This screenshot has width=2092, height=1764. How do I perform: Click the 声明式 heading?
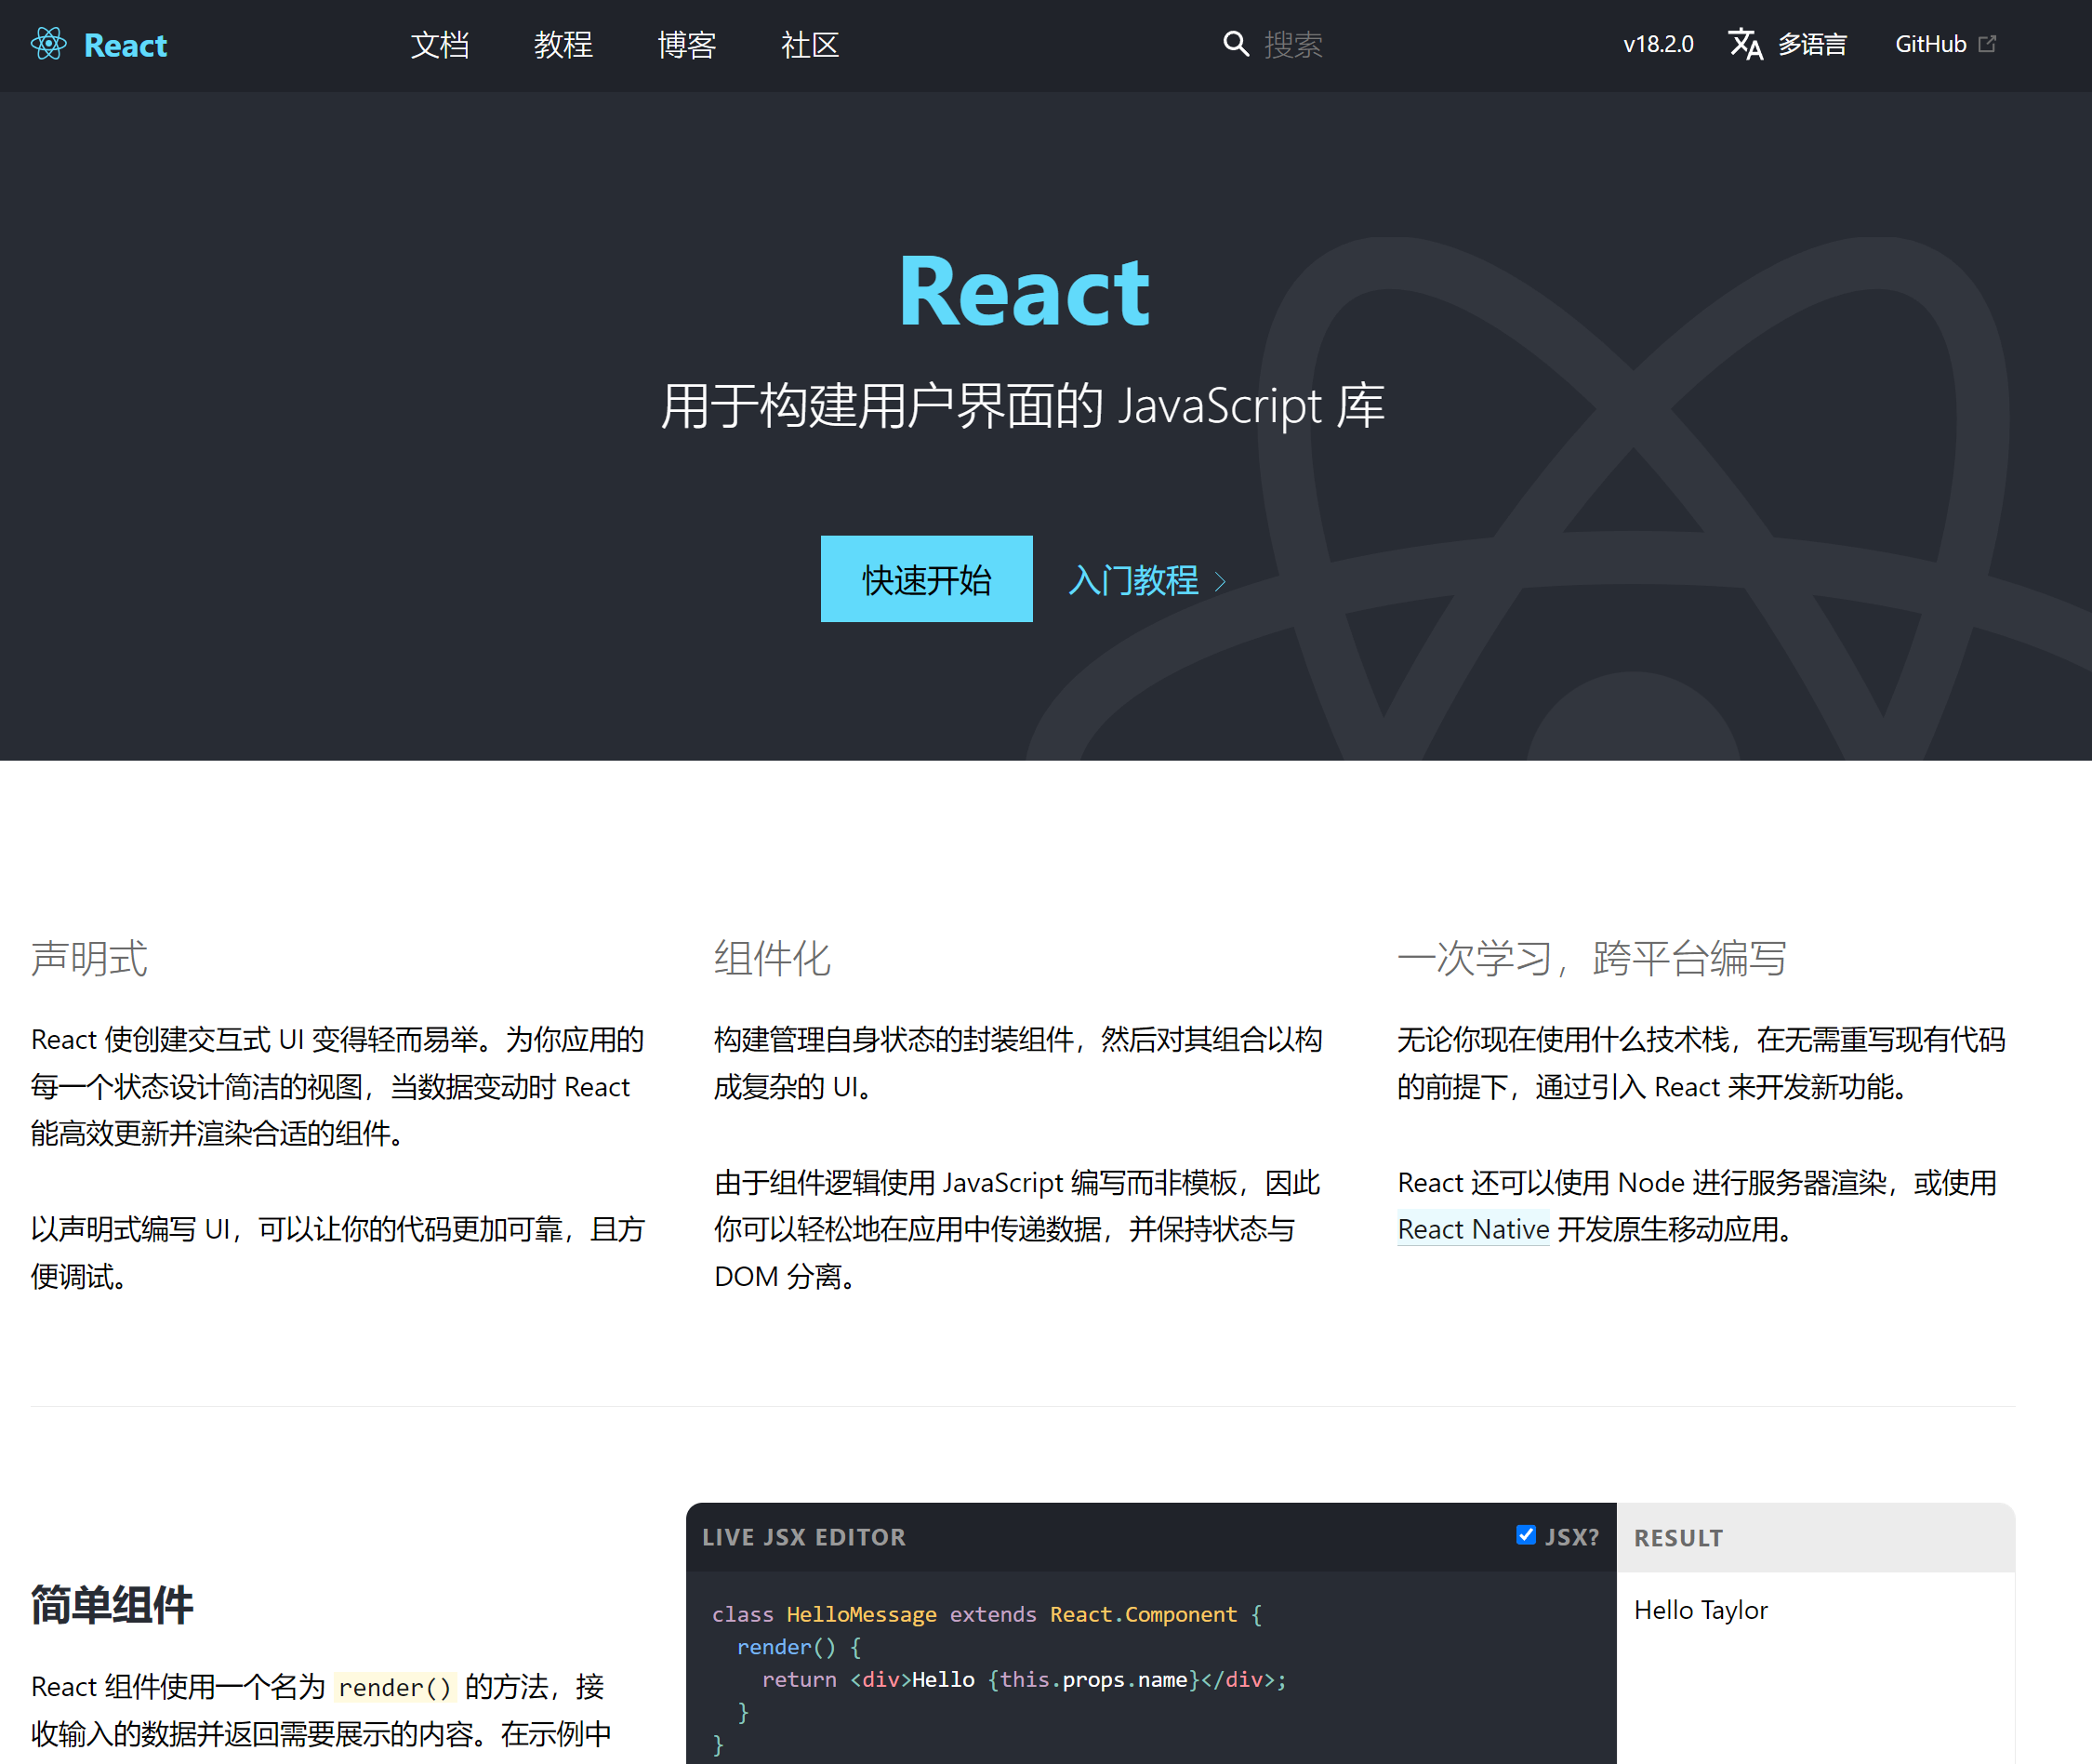[x=89, y=958]
